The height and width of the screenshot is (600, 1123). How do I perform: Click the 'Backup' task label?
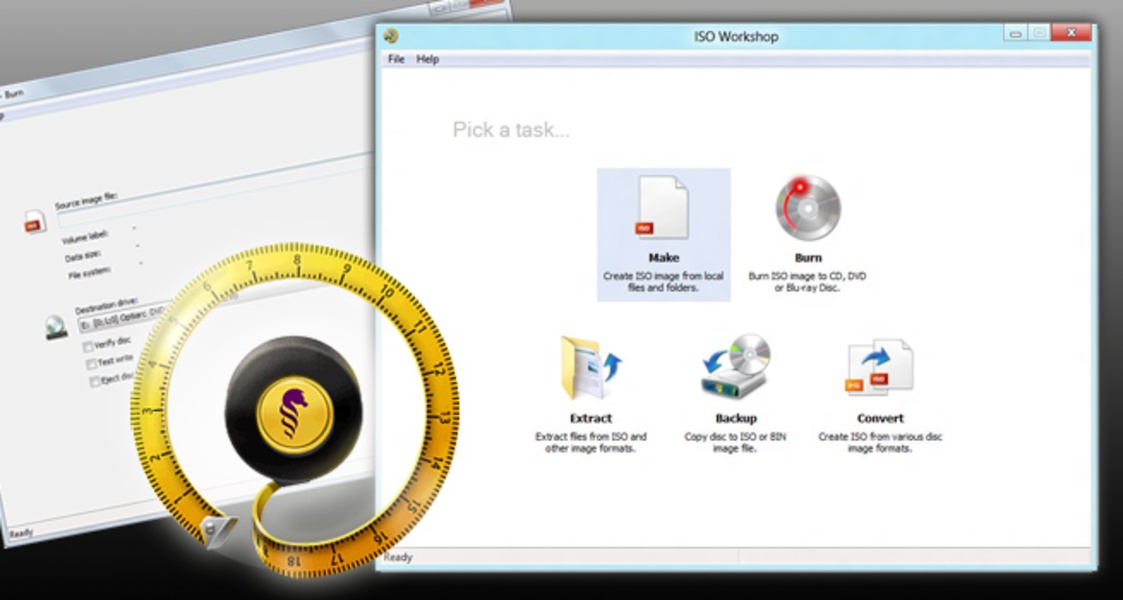click(736, 418)
